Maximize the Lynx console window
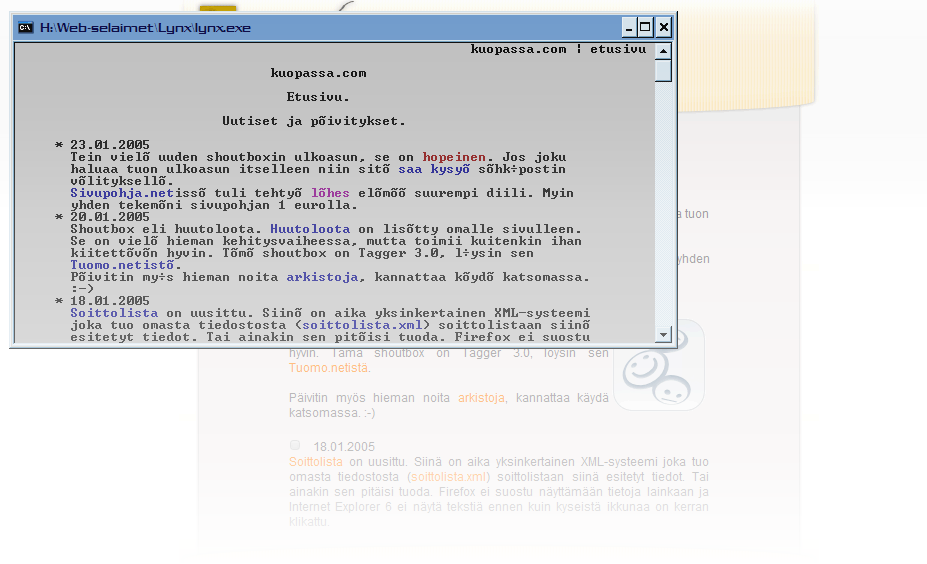 tap(646, 28)
